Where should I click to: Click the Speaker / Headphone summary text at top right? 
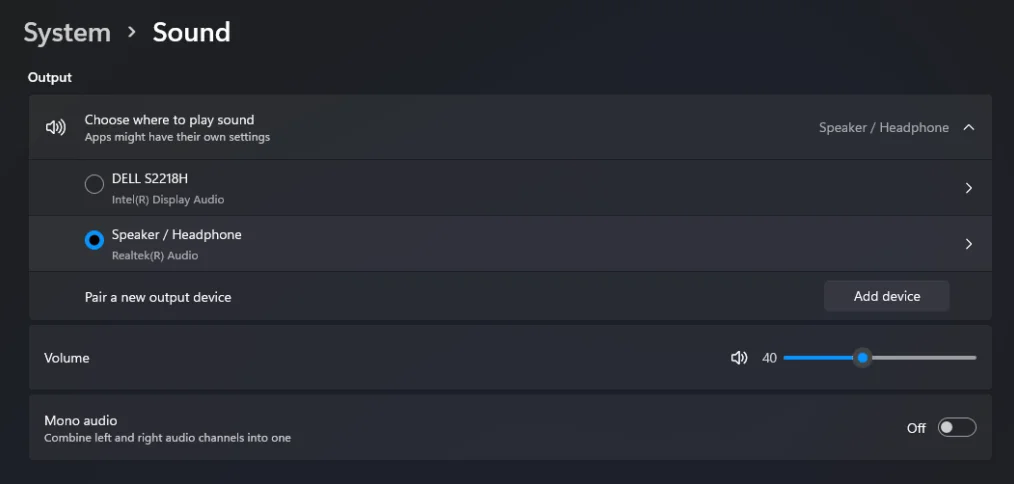883,127
